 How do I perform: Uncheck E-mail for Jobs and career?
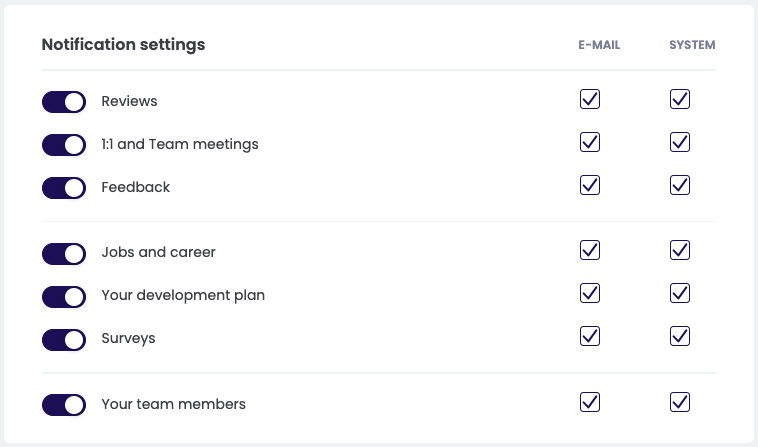(x=590, y=250)
